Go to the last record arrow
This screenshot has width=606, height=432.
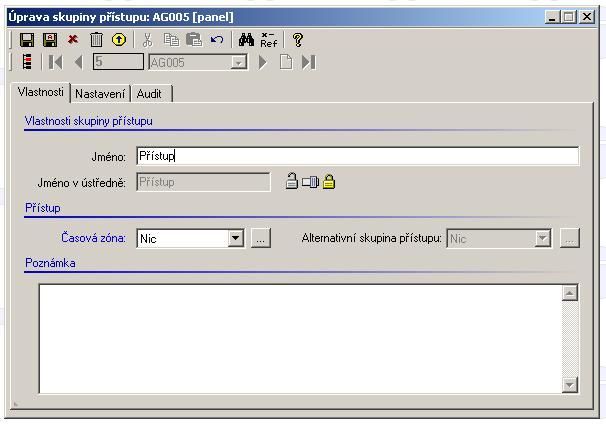tap(309, 62)
